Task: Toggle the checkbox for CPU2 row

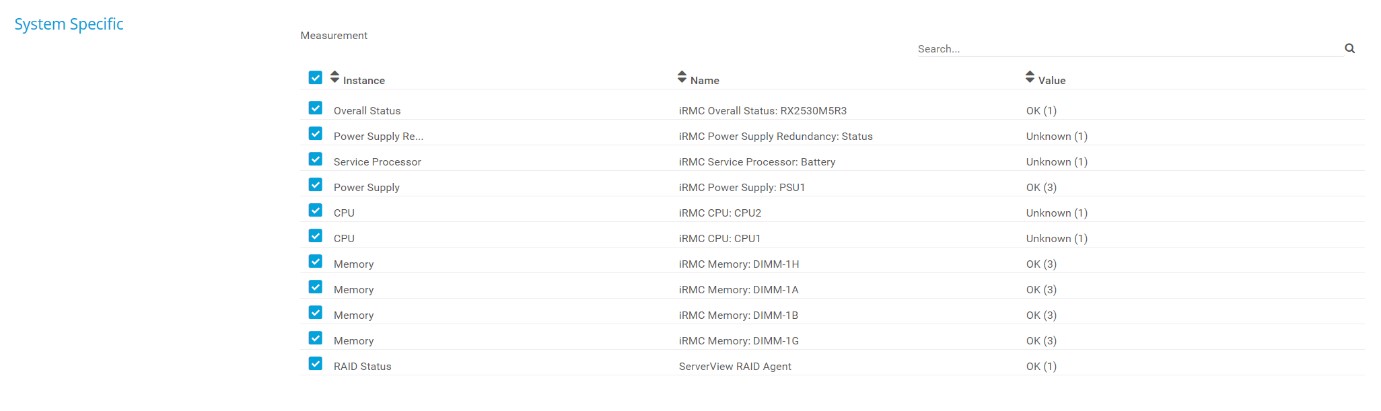Action: pyautogui.click(x=316, y=211)
